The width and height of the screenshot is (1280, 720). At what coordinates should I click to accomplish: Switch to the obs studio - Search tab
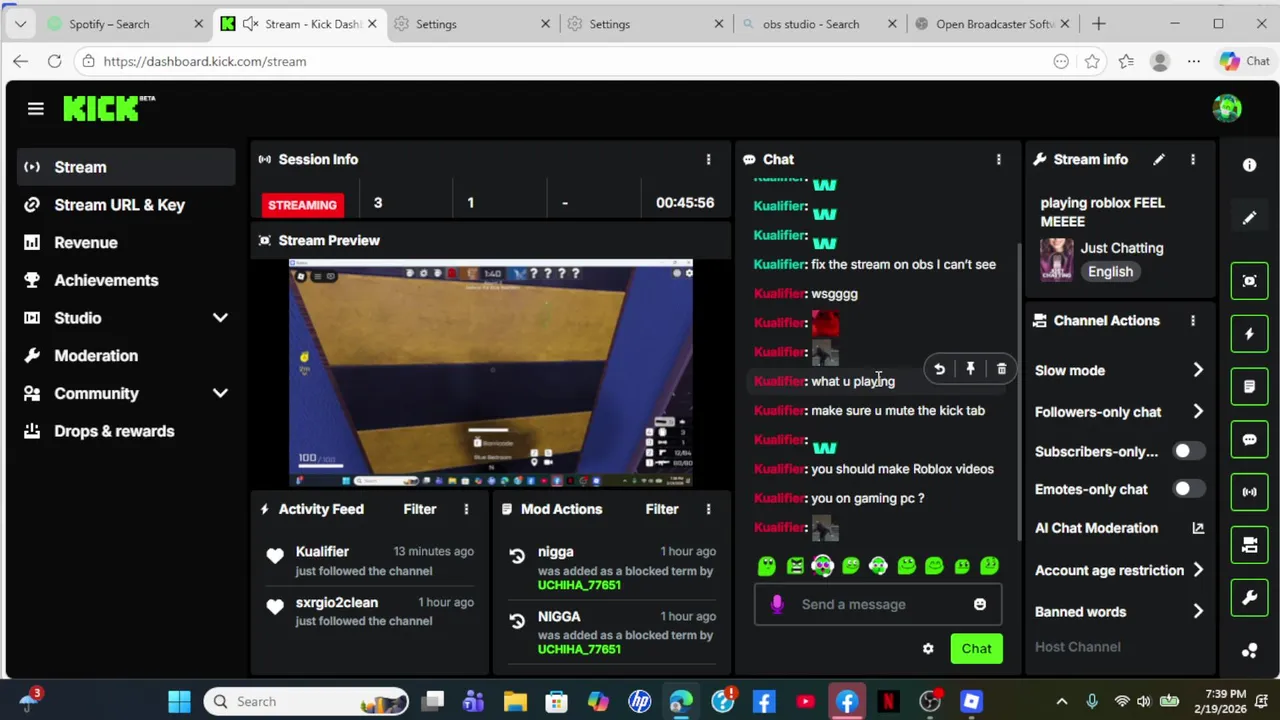pyautogui.click(x=818, y=24)
